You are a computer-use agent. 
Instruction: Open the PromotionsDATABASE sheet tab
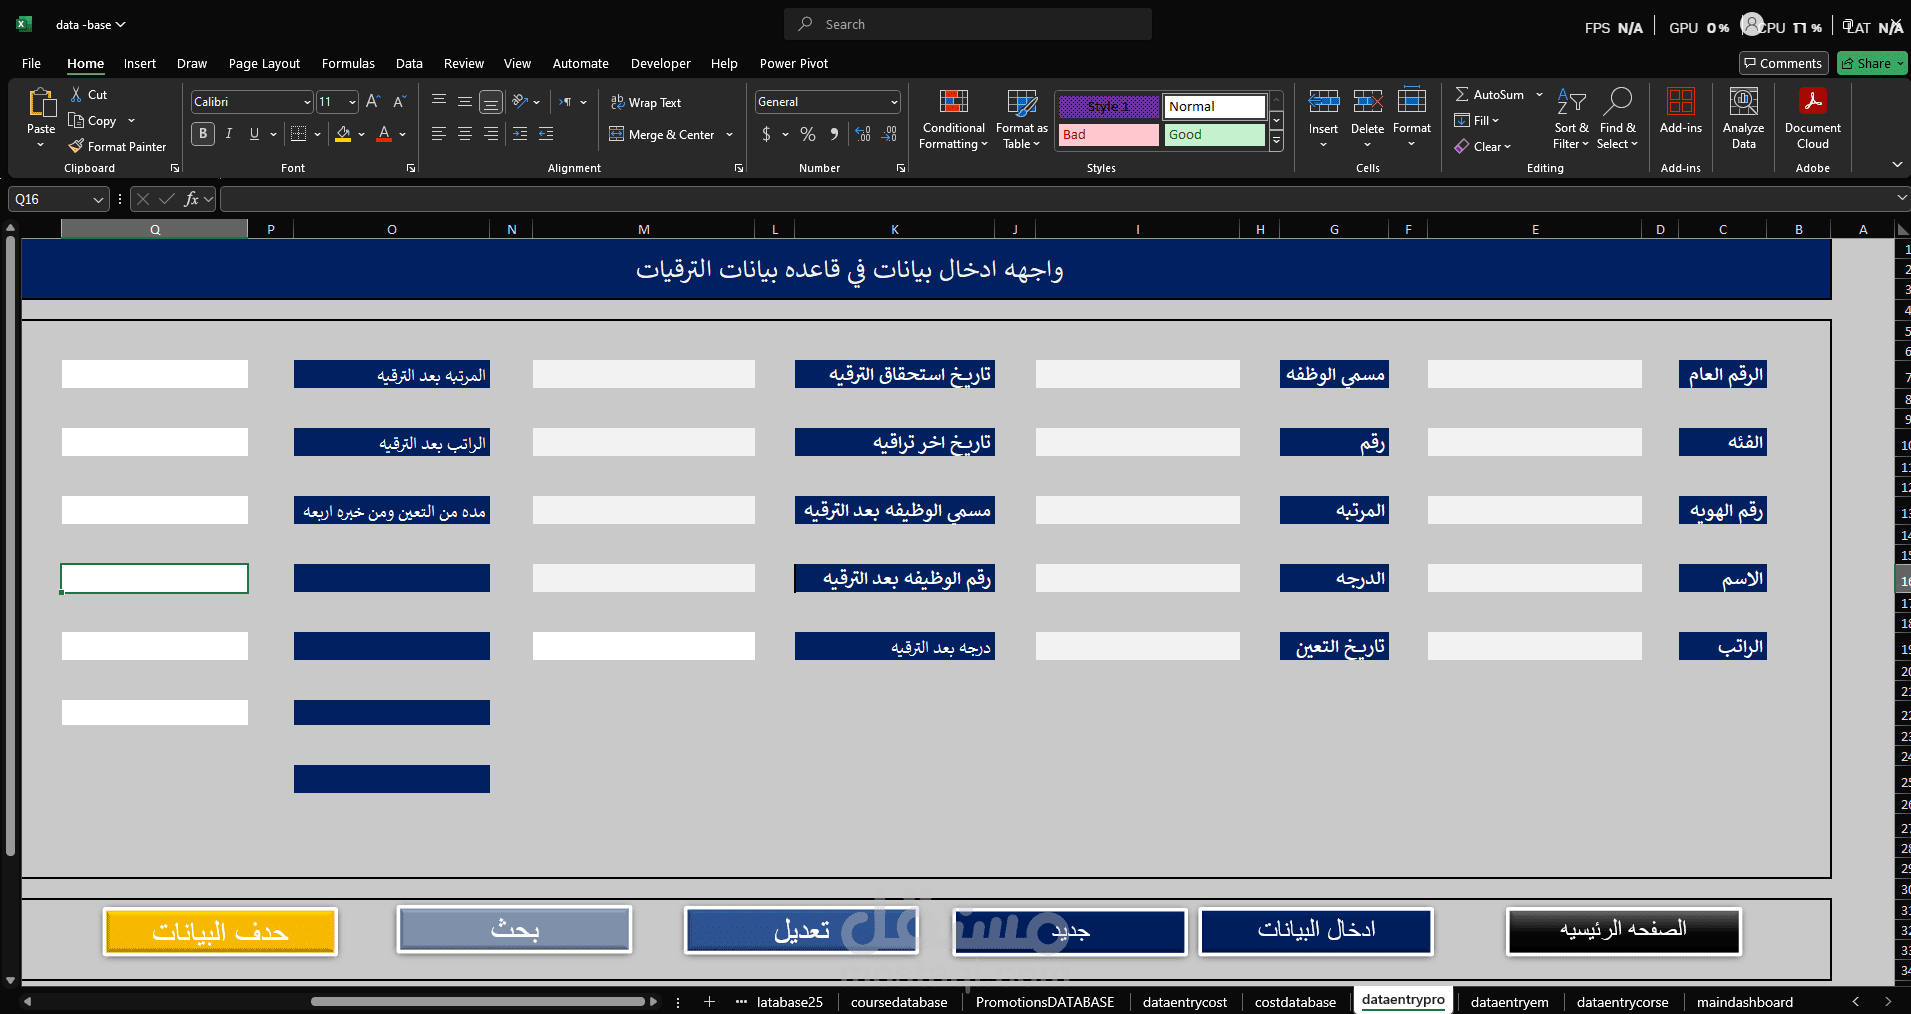coord(1045,1002)
